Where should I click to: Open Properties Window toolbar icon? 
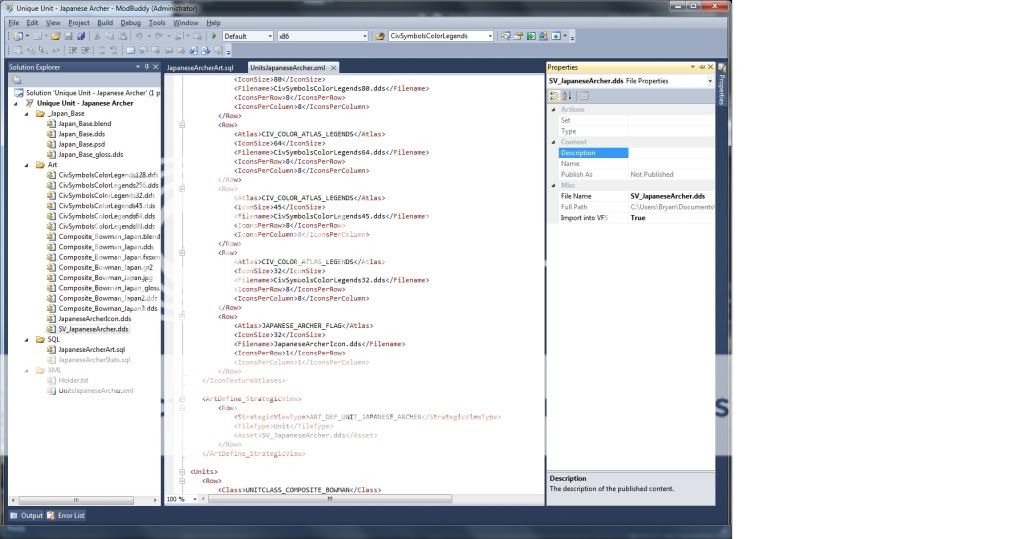tap(518, 37)
